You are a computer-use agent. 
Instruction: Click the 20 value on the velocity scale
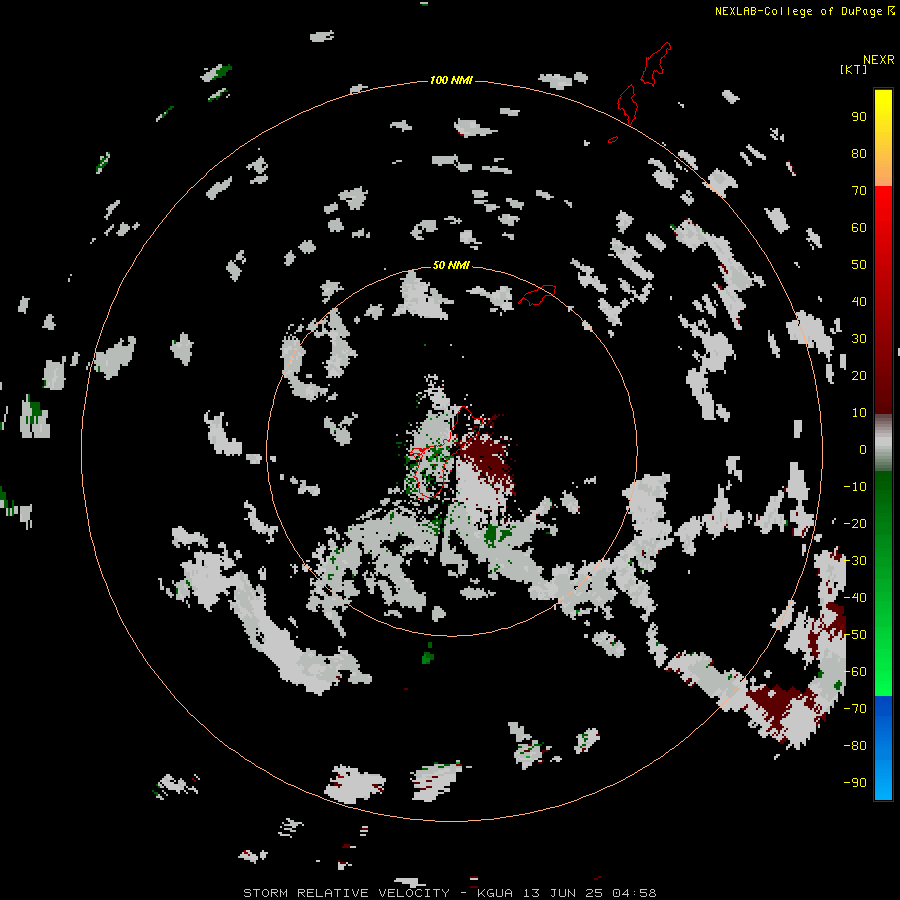pos(859,376)
